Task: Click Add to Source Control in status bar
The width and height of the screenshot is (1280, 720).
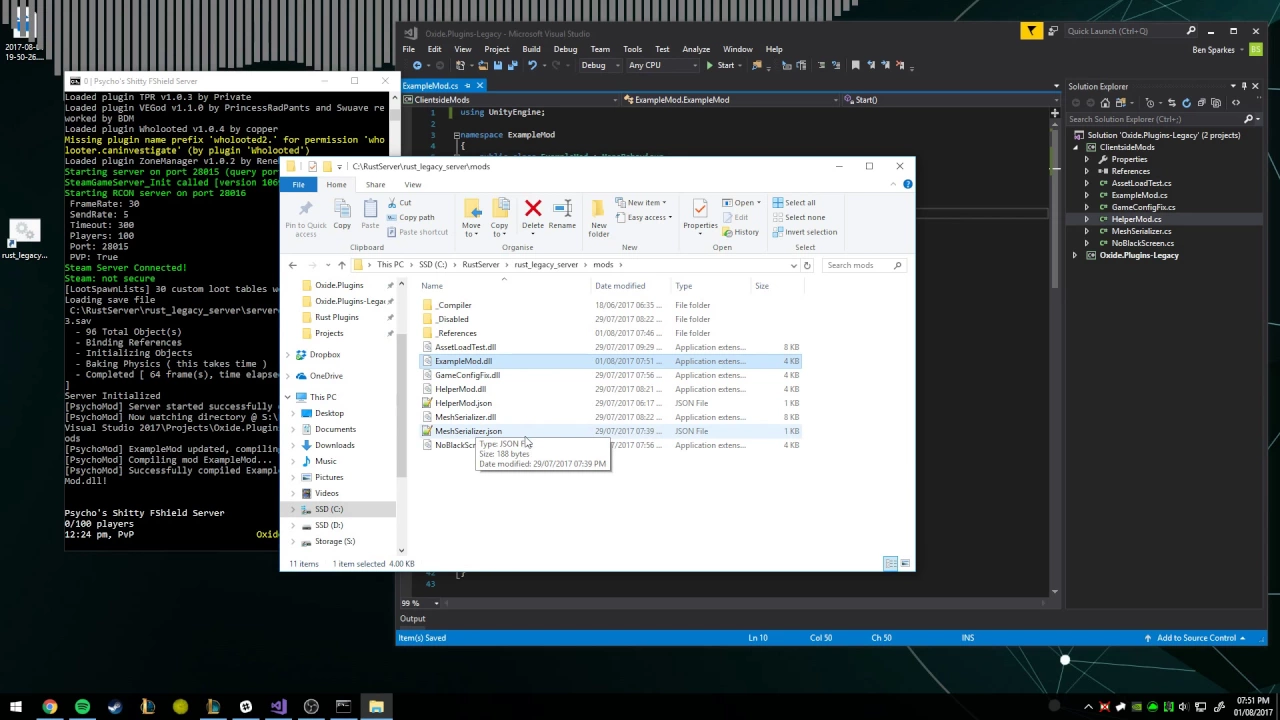Action: (x=1196, y=638)
